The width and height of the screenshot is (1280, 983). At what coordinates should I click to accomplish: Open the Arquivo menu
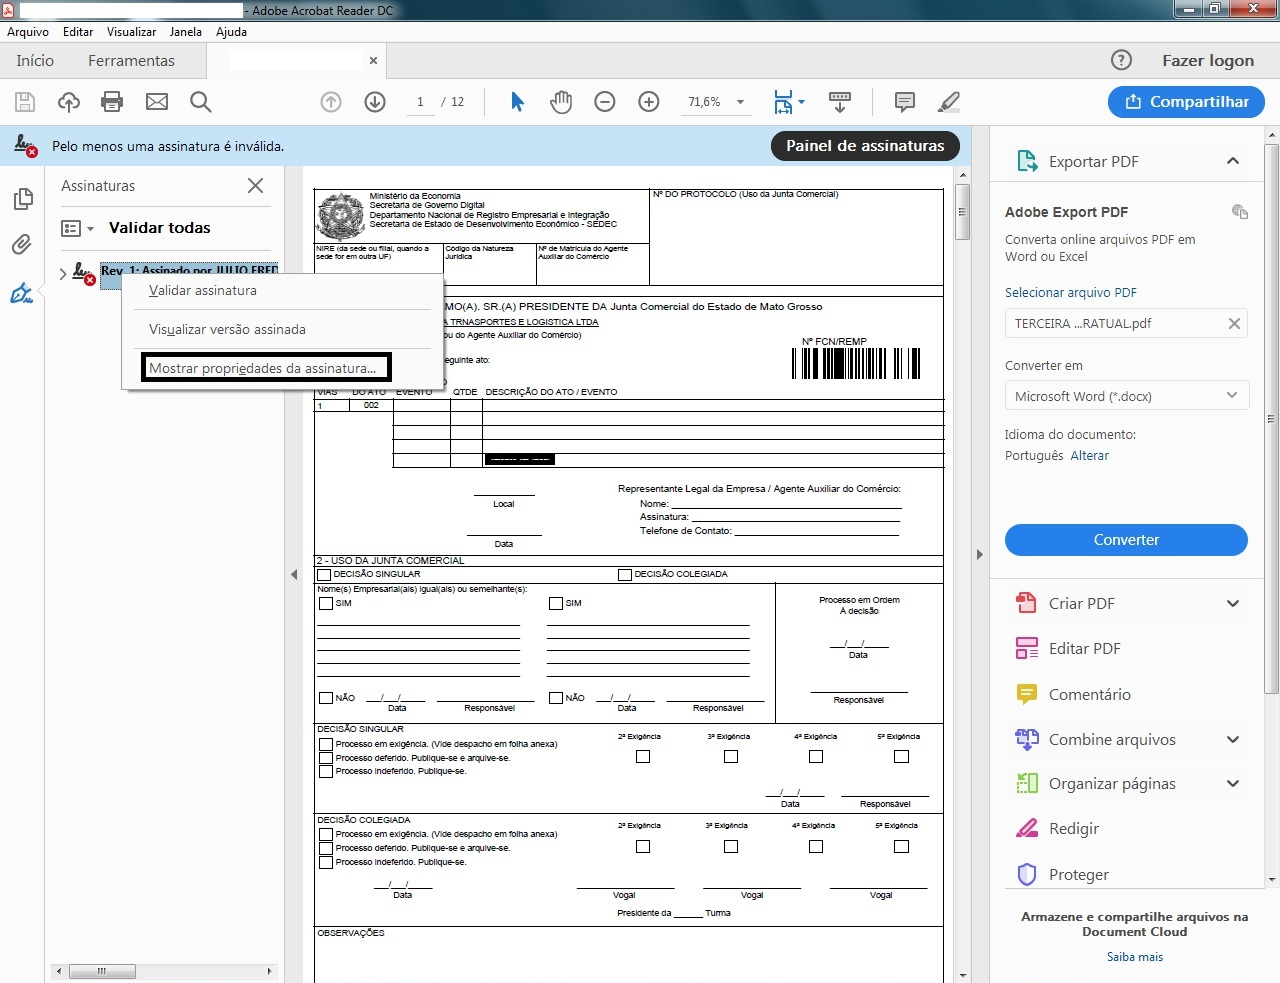coord(28,32)
